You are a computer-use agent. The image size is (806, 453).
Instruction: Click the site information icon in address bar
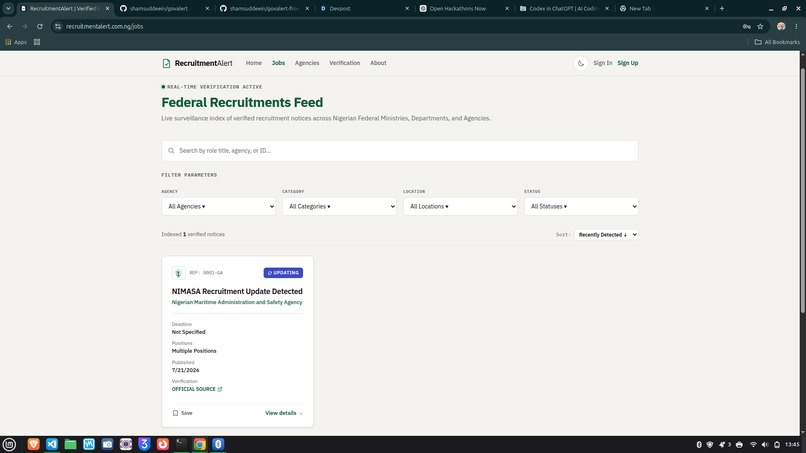(58, 26)
